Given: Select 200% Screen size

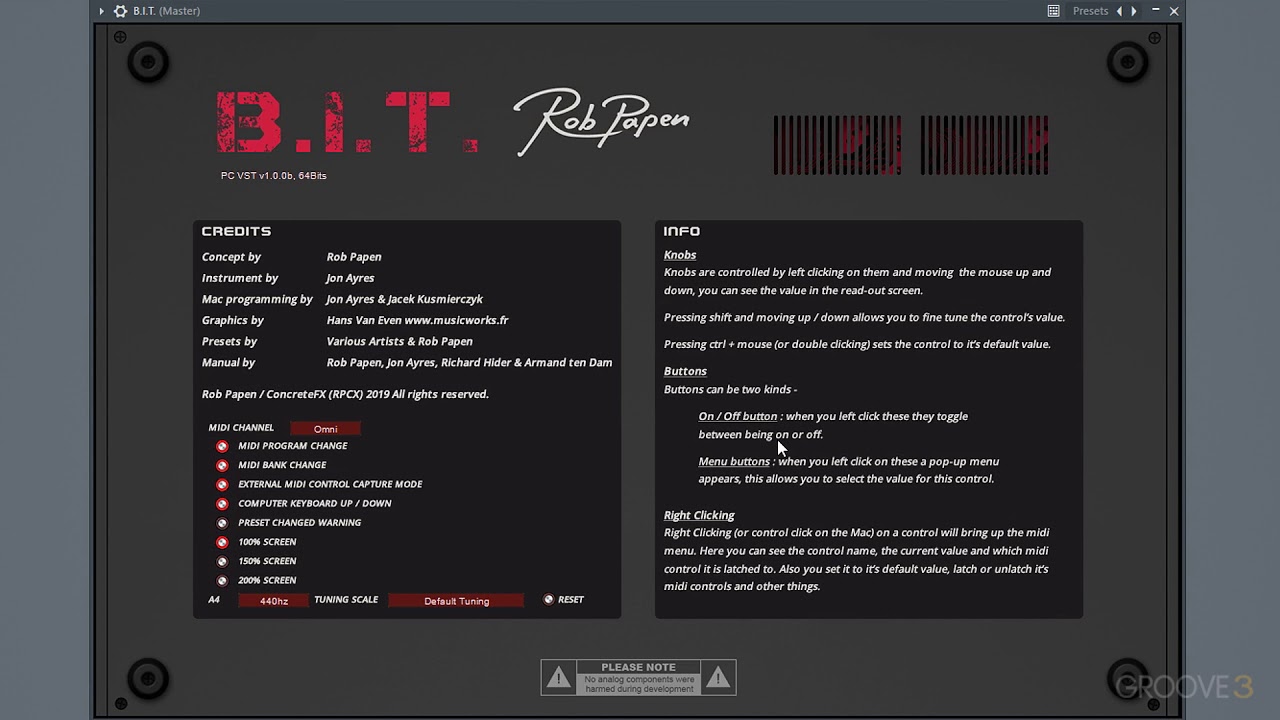Looking at the screenshot, I should (x=222, y=580).
